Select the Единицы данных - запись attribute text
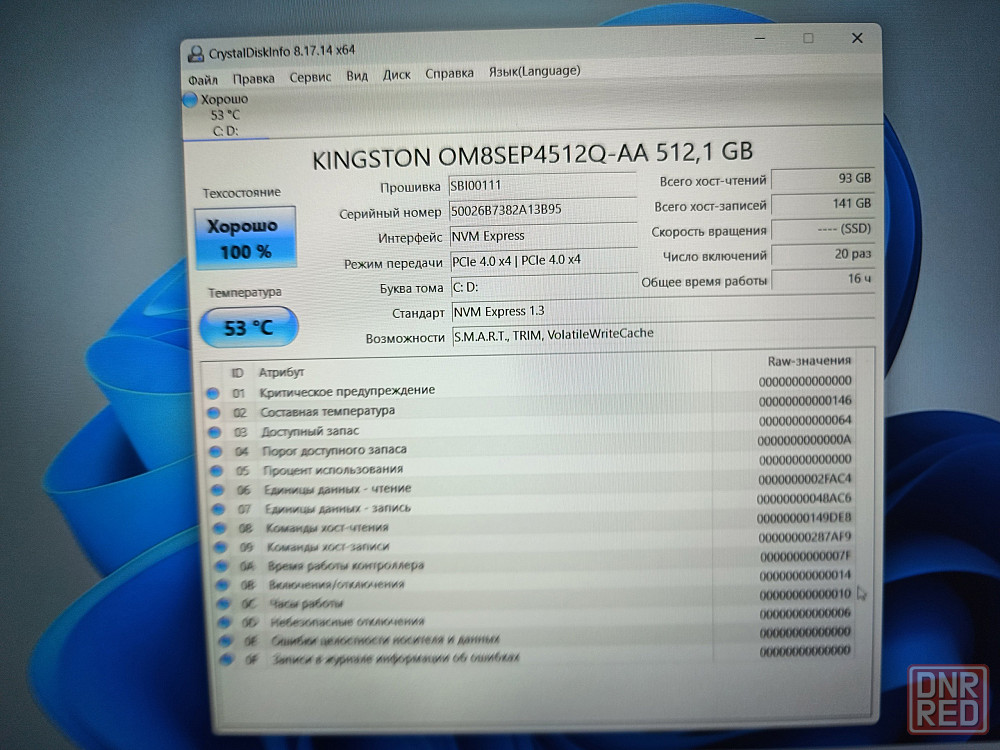The height and width of the screenshot is (750, 1000). click(x=338, y=508)
